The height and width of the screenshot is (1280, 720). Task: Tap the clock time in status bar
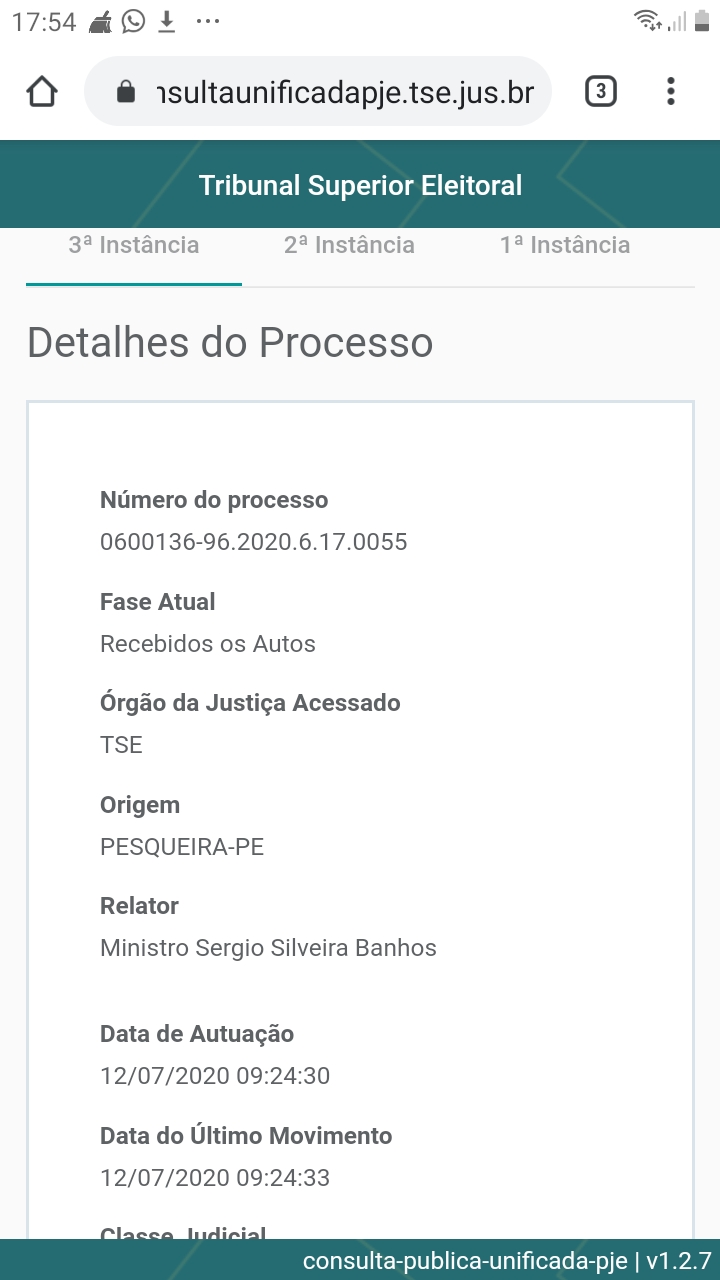[44, 22]
